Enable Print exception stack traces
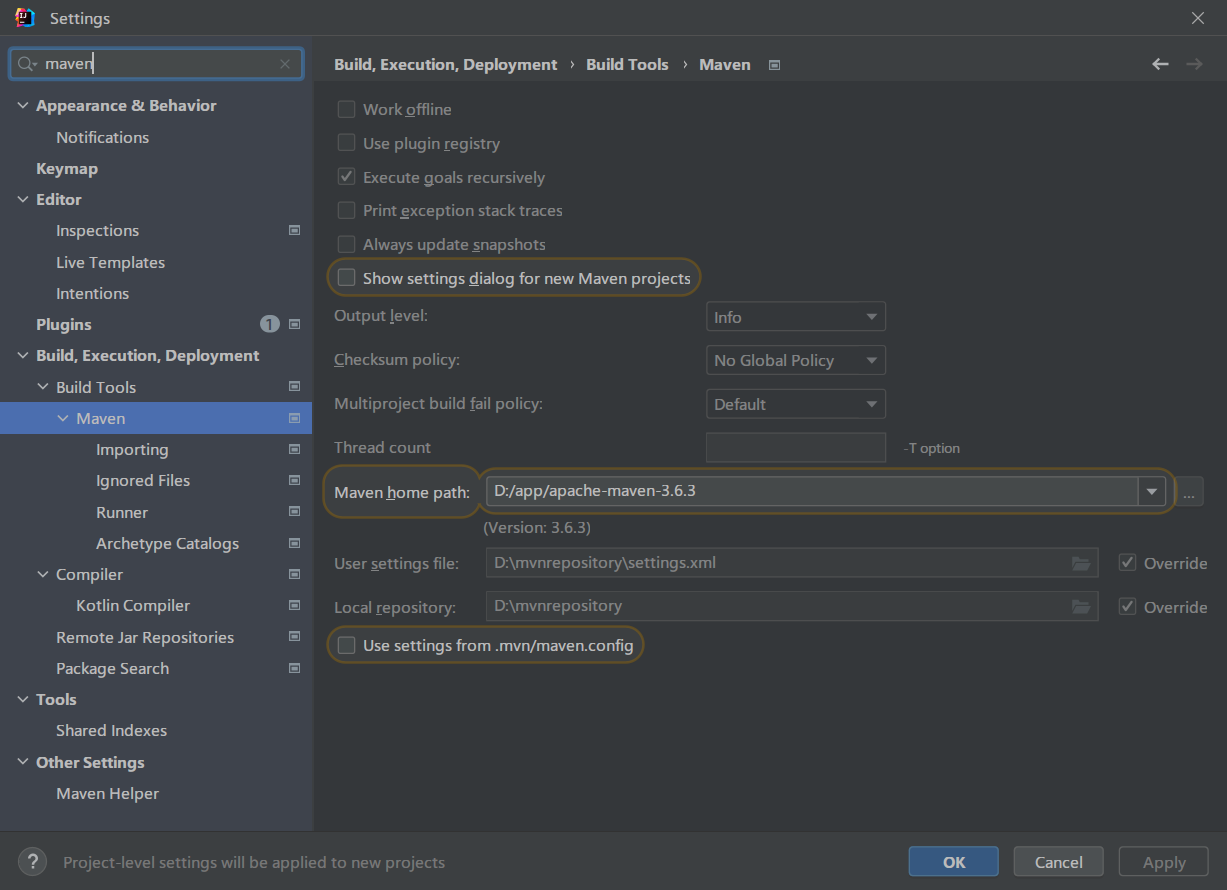The width and height of the screenshot is (1227, 890). pyautogui.click(x=346, y=210)
